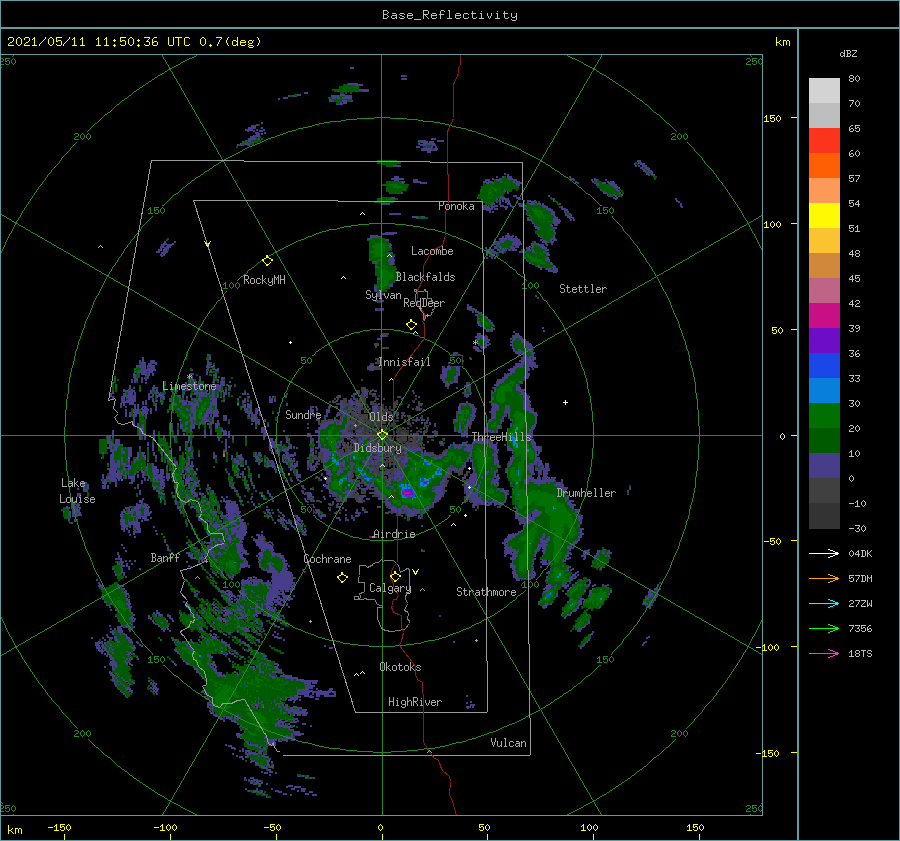The width and height of the screenshot is (900, 841).
Task: Click the yellow diamond marker near Cochrane
Action: [x=342, y=578]
